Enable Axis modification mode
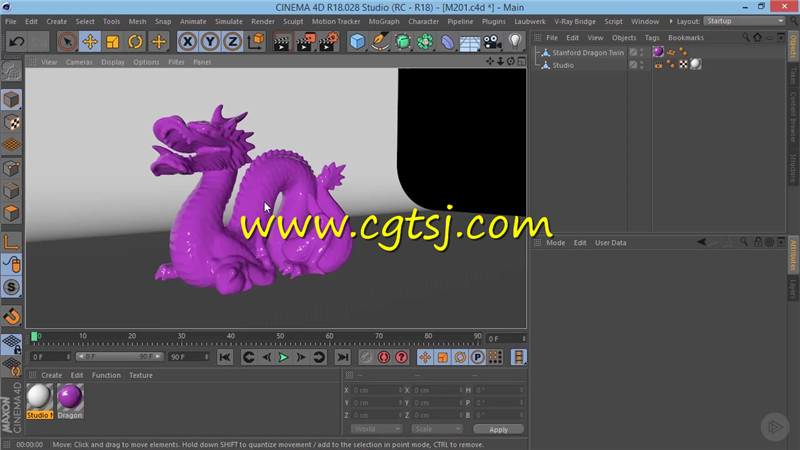Viewport: 800px width, 450px height. (11, 241)
